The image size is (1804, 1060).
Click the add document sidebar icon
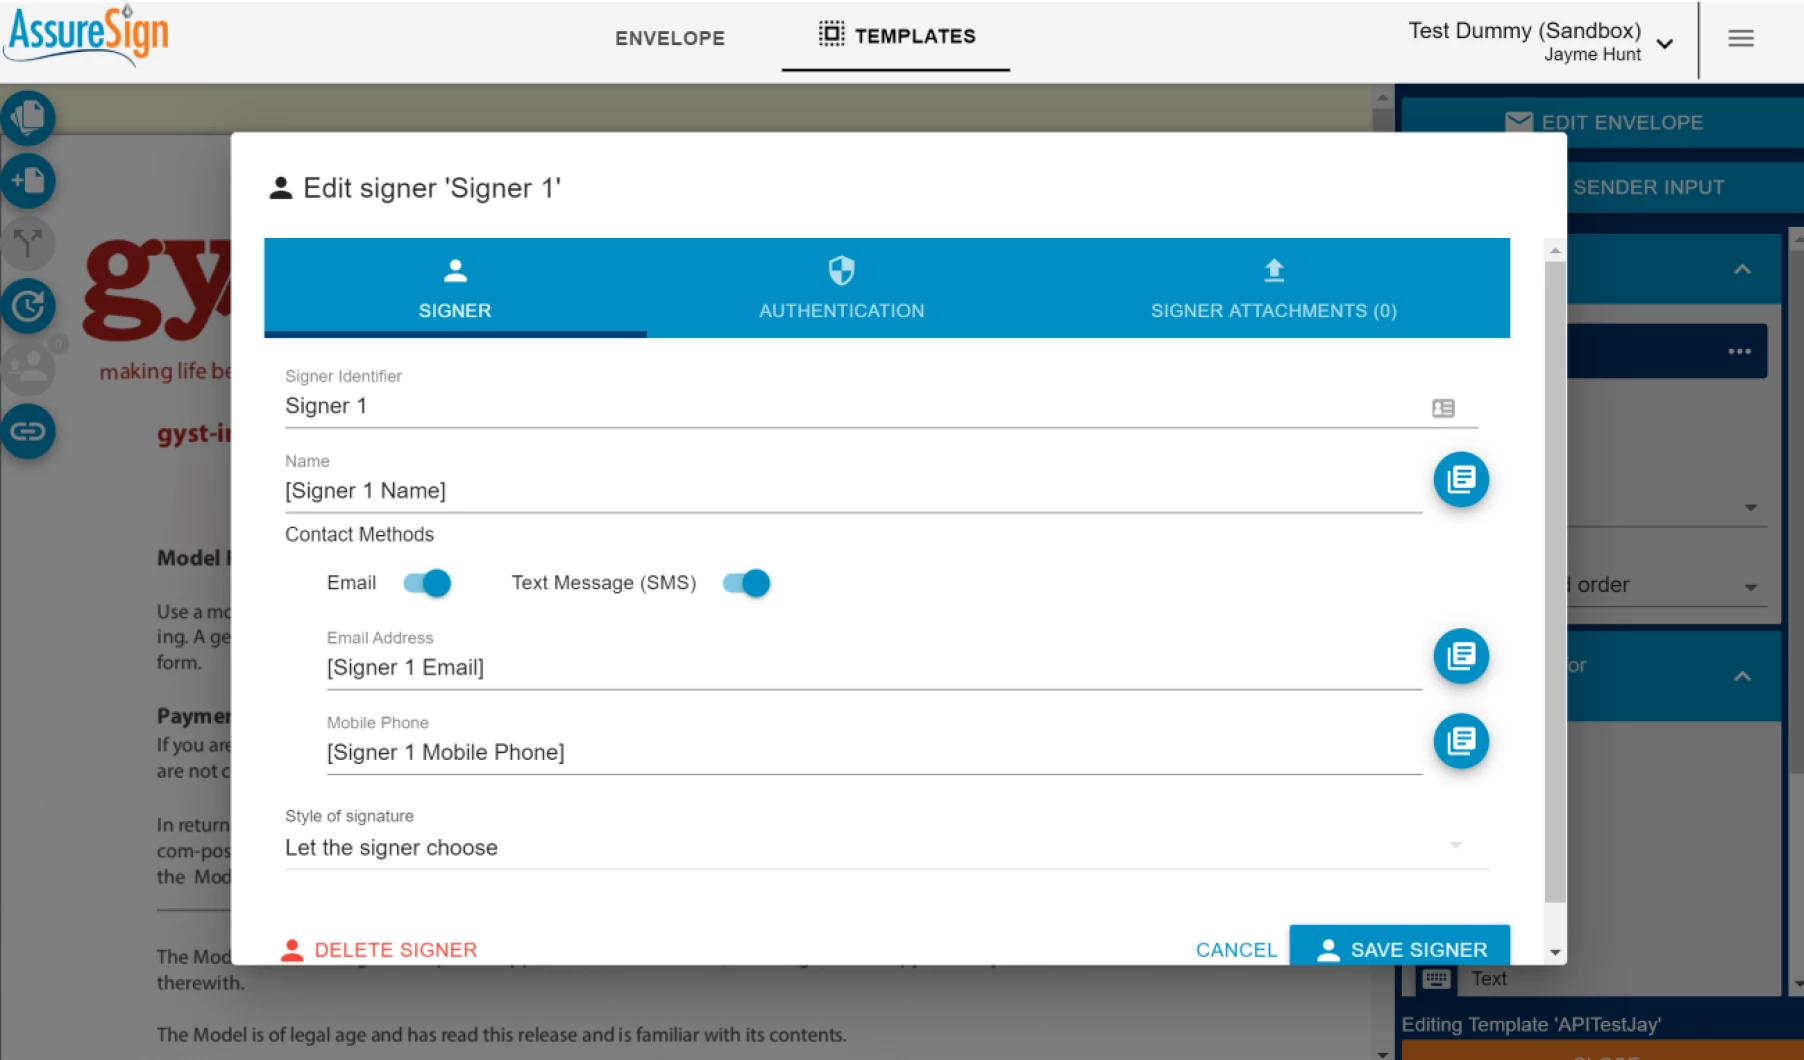coord(28,181)
